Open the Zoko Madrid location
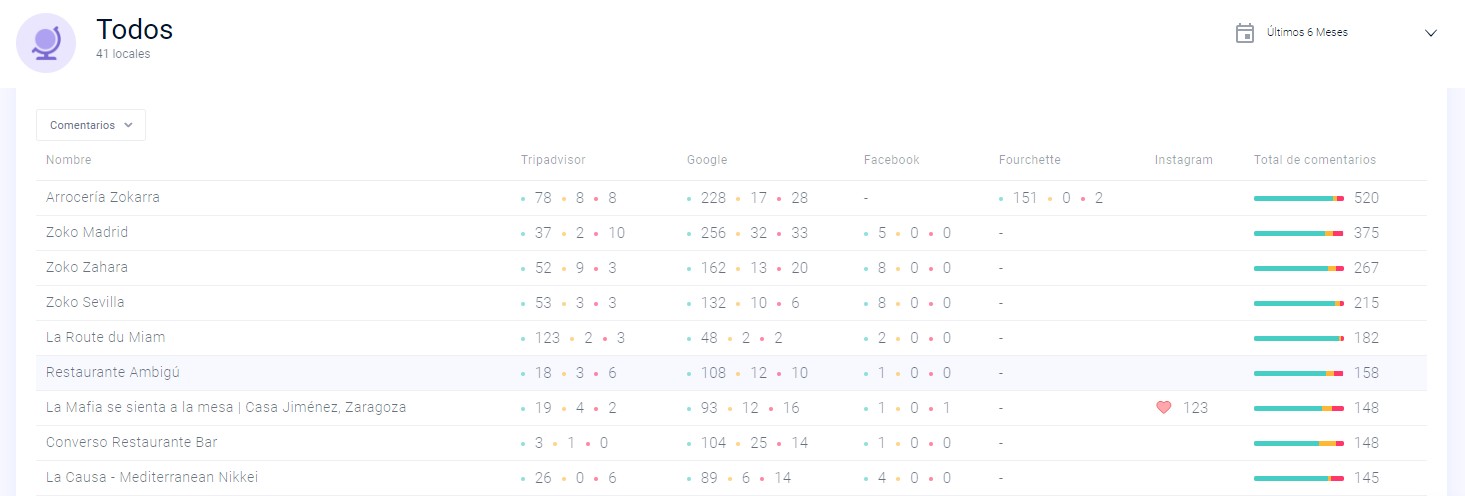Image resolution: width=1465 pixels, height=496 pixels. point(731,233)
